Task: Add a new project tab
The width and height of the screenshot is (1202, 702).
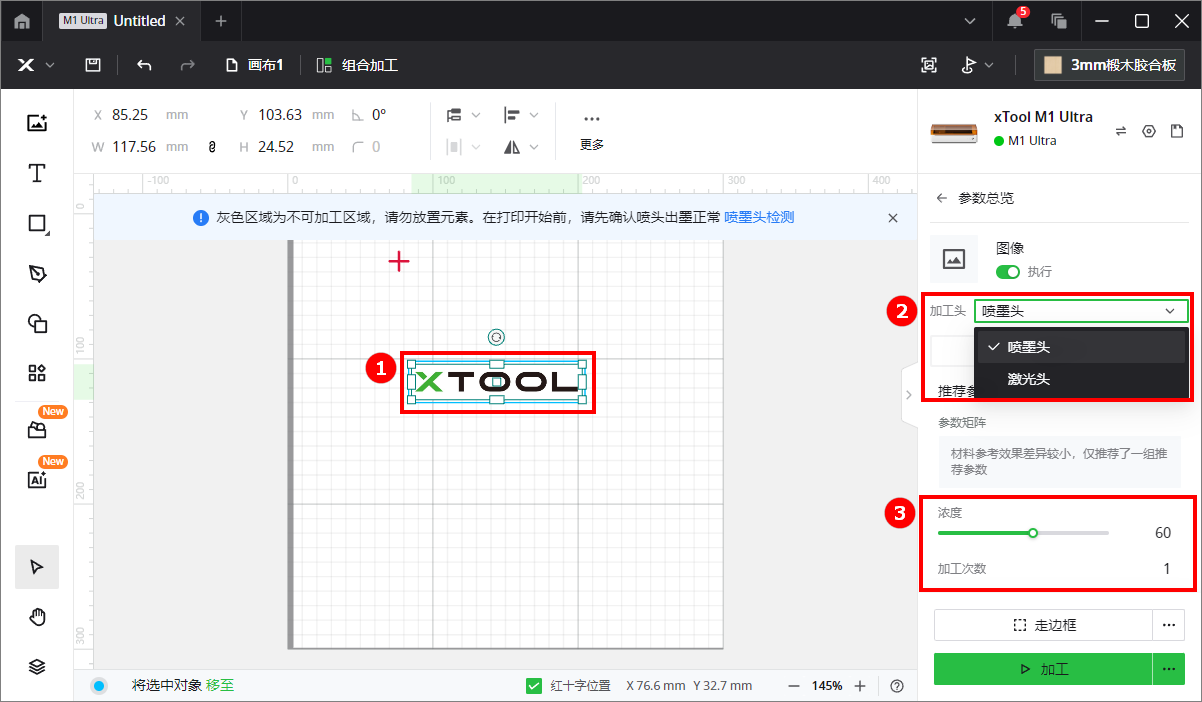Action: pos(221,21)
